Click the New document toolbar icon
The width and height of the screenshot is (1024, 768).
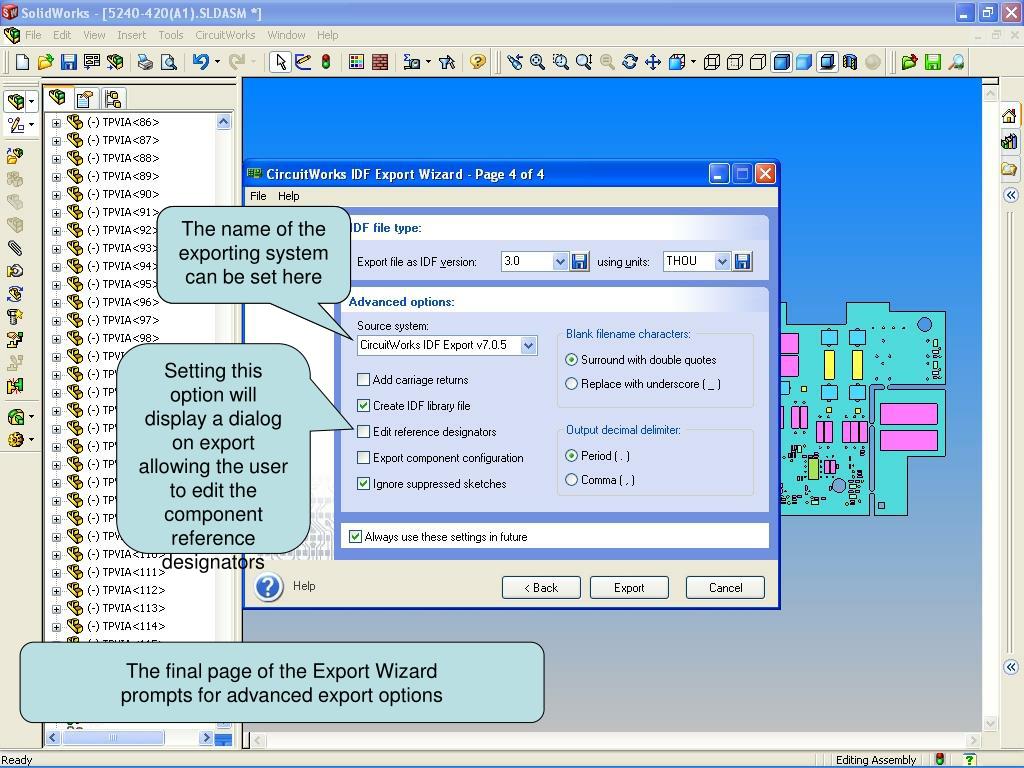click(22, 62)
